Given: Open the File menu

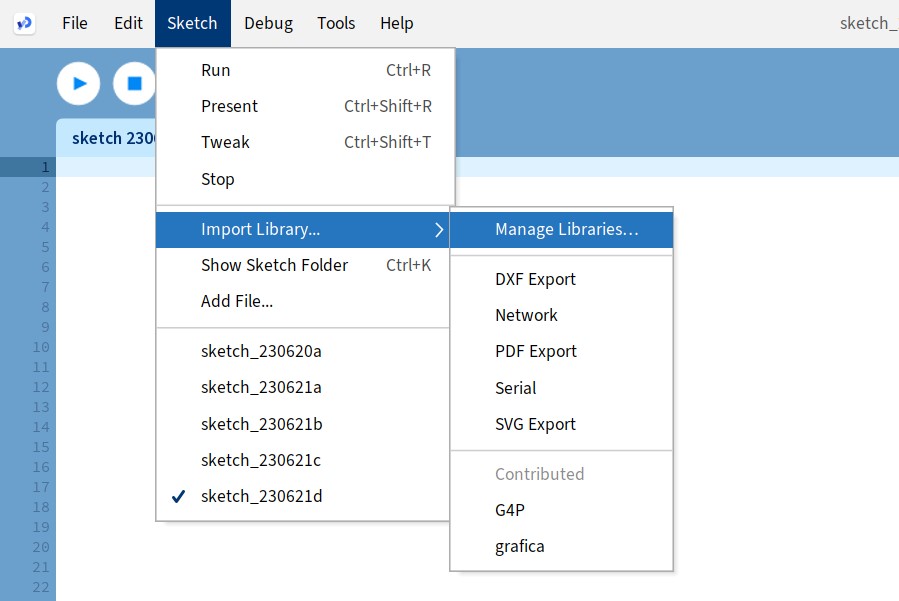Looking at the screenshot, I should coord(75,23).
